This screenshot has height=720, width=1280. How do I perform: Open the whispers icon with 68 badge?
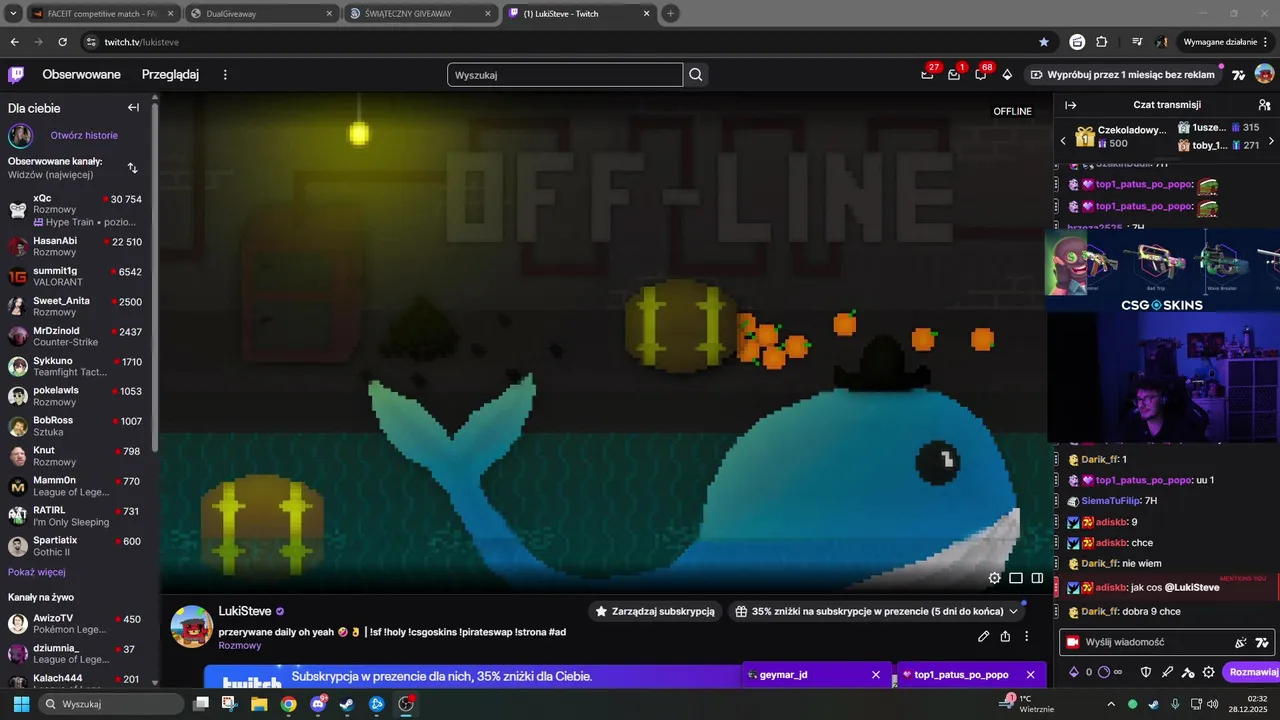(x=981, y=75)
